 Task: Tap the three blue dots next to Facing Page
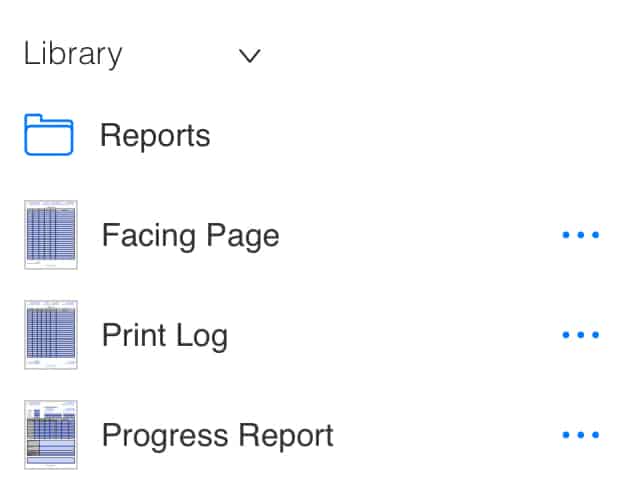tap(580, 235)
